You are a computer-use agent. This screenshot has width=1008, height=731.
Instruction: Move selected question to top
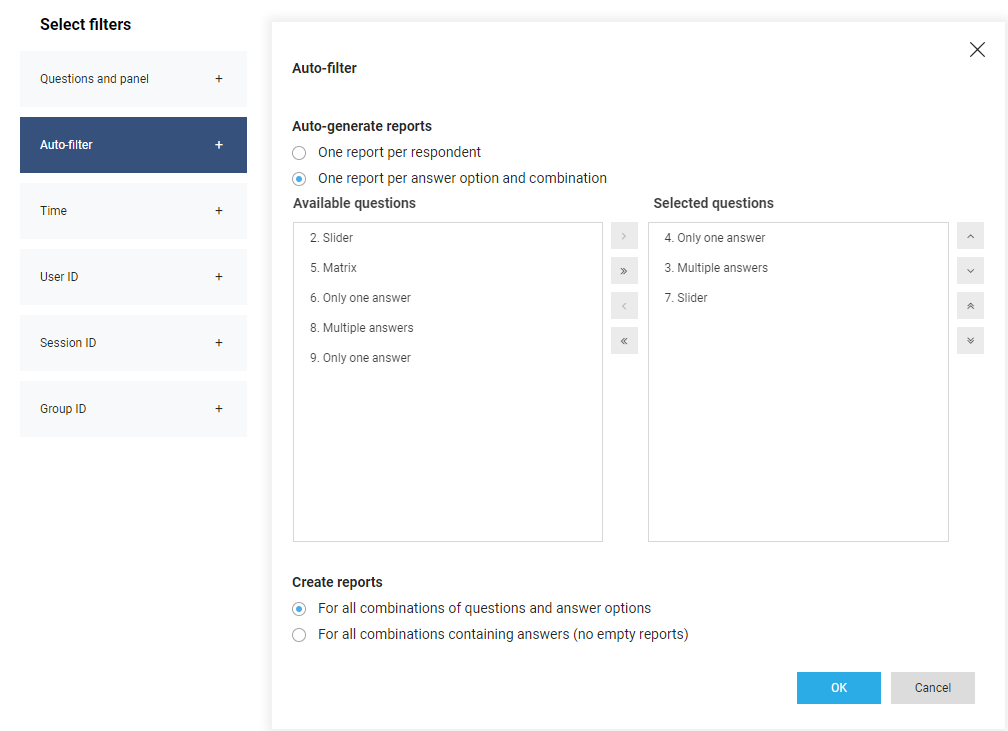tap(970, 306)
